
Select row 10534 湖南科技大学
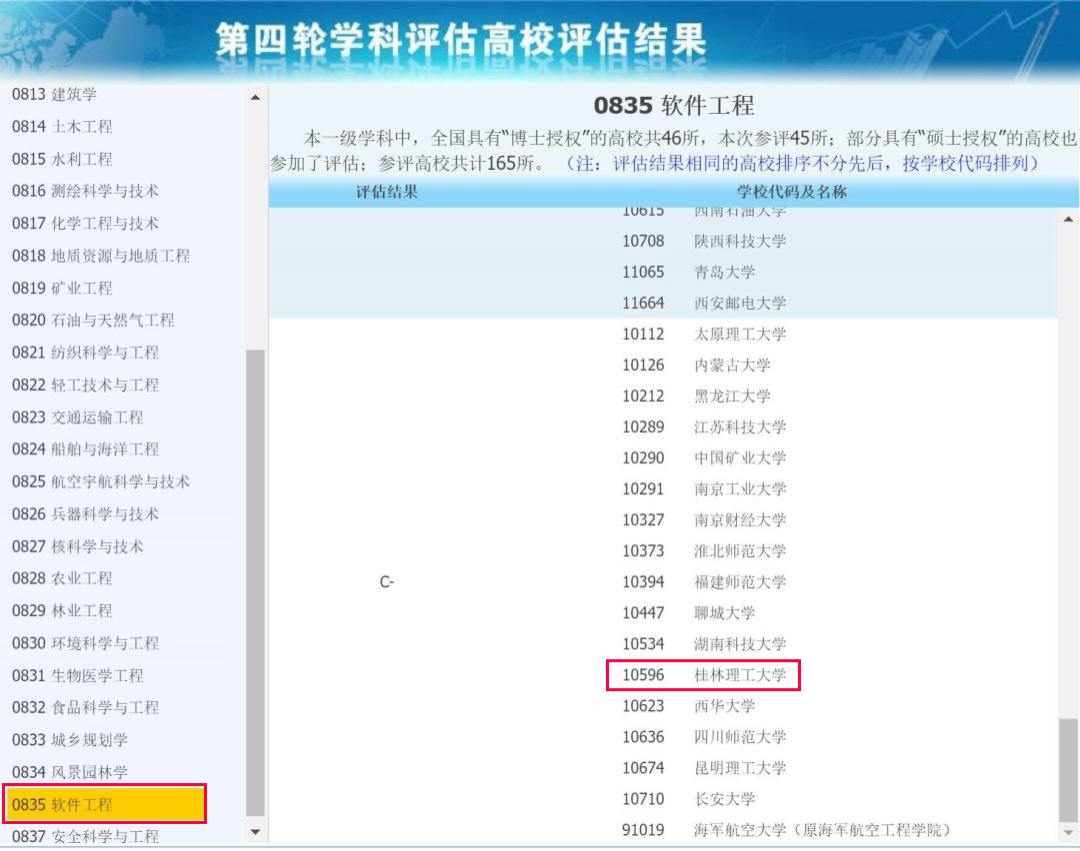coord(704,644)
